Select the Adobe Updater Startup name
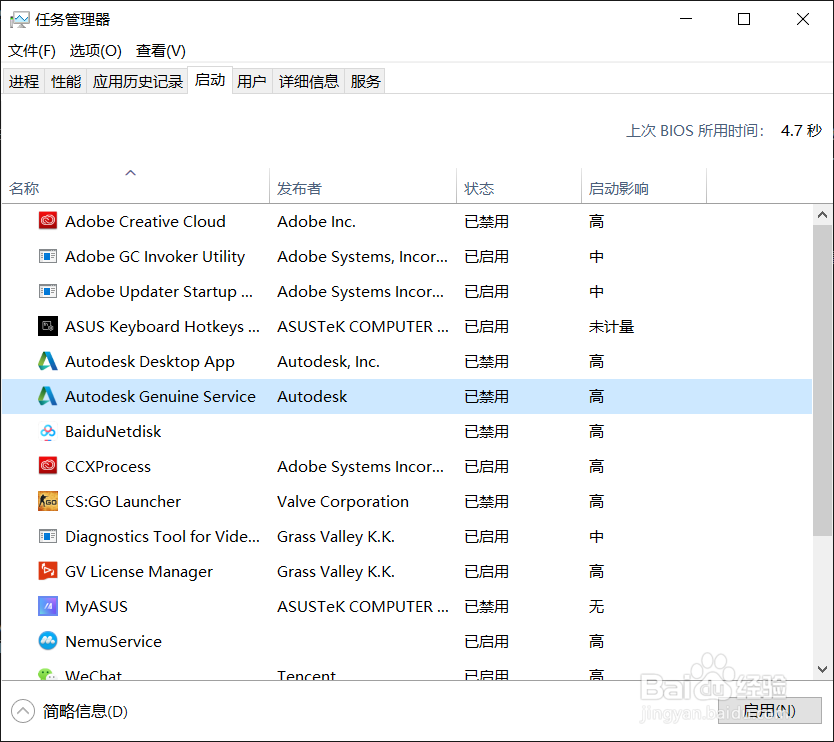 159,291
